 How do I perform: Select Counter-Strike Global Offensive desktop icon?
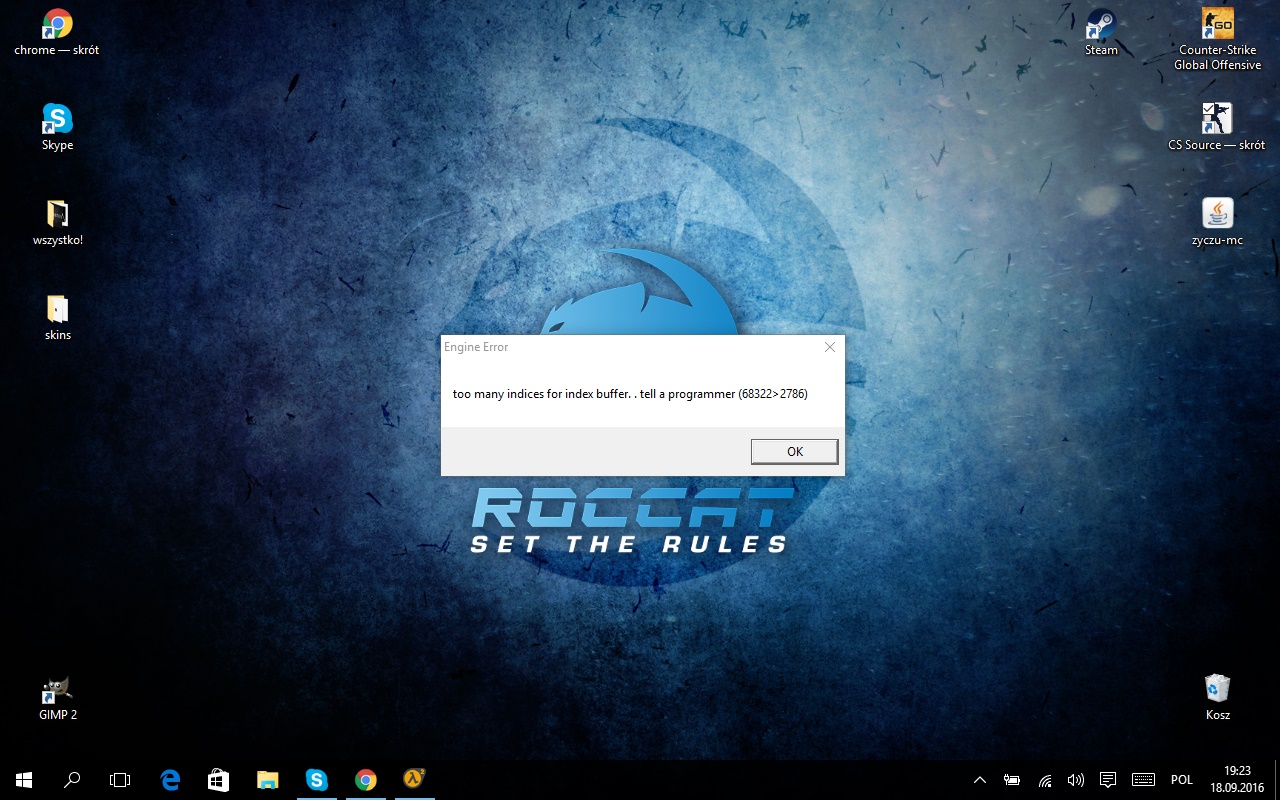click(1217, 25)
